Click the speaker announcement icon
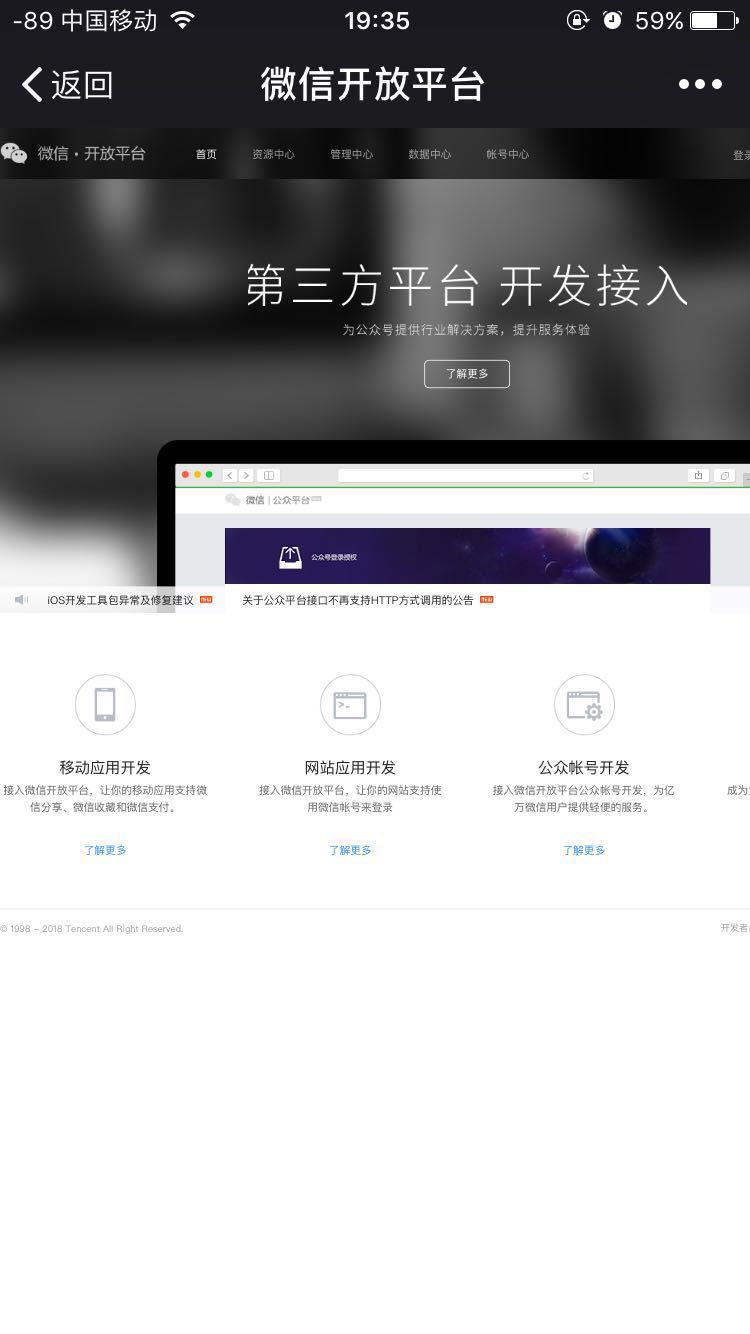This screenshot has width=750, height=1334. [x=21, y=600]
